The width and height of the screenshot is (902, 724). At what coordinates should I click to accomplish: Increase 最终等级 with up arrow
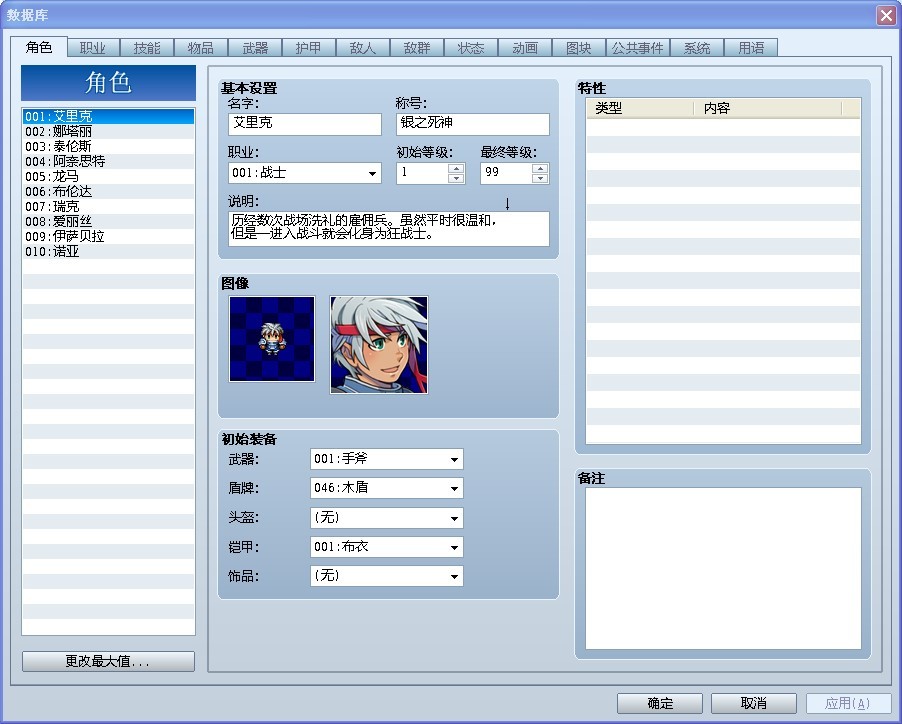[x=540, y=168]
